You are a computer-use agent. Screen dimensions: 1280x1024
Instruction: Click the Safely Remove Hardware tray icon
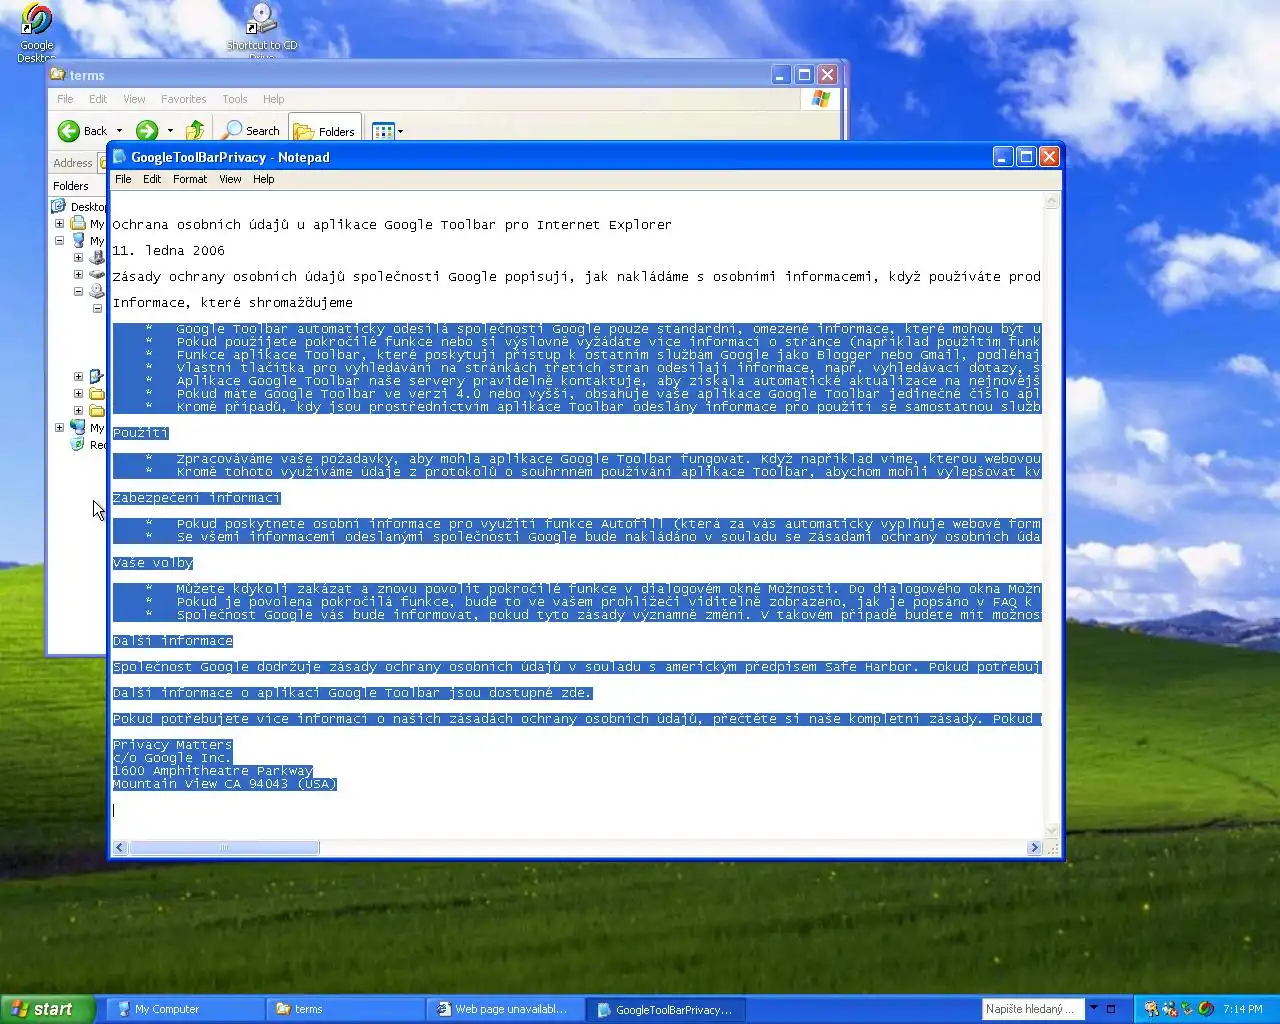(x=1187, y=1009)
